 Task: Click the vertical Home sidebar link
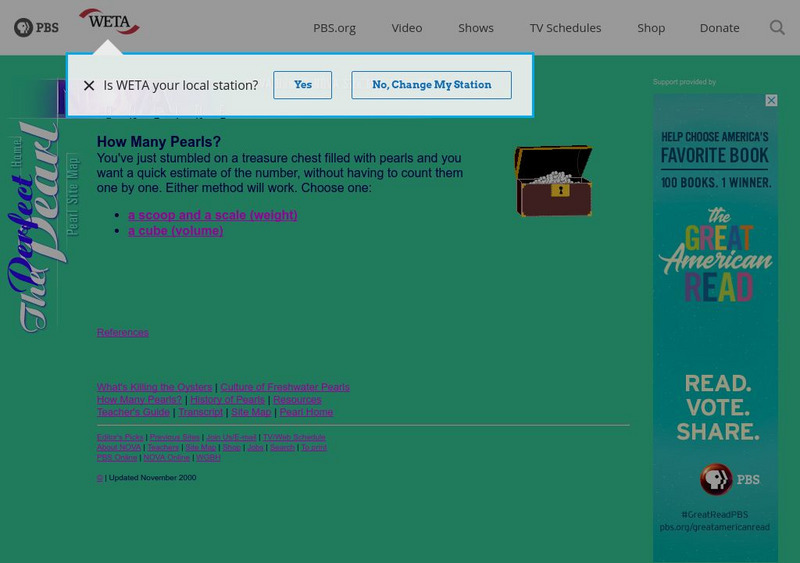17,152
